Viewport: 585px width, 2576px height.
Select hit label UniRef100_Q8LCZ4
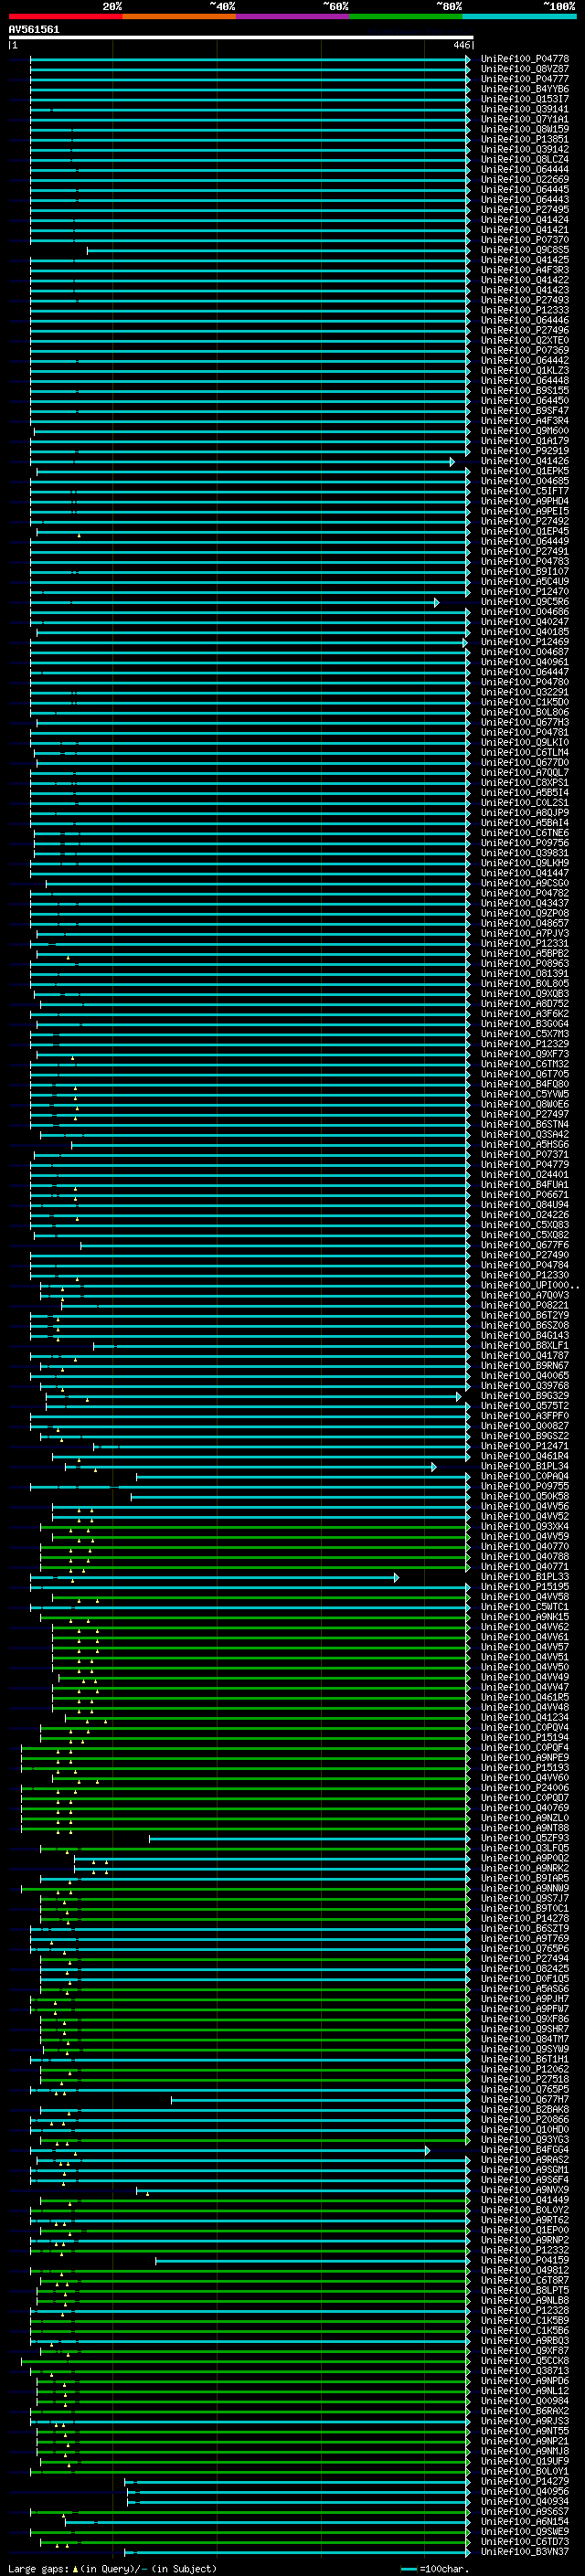[x=525, y=159]
